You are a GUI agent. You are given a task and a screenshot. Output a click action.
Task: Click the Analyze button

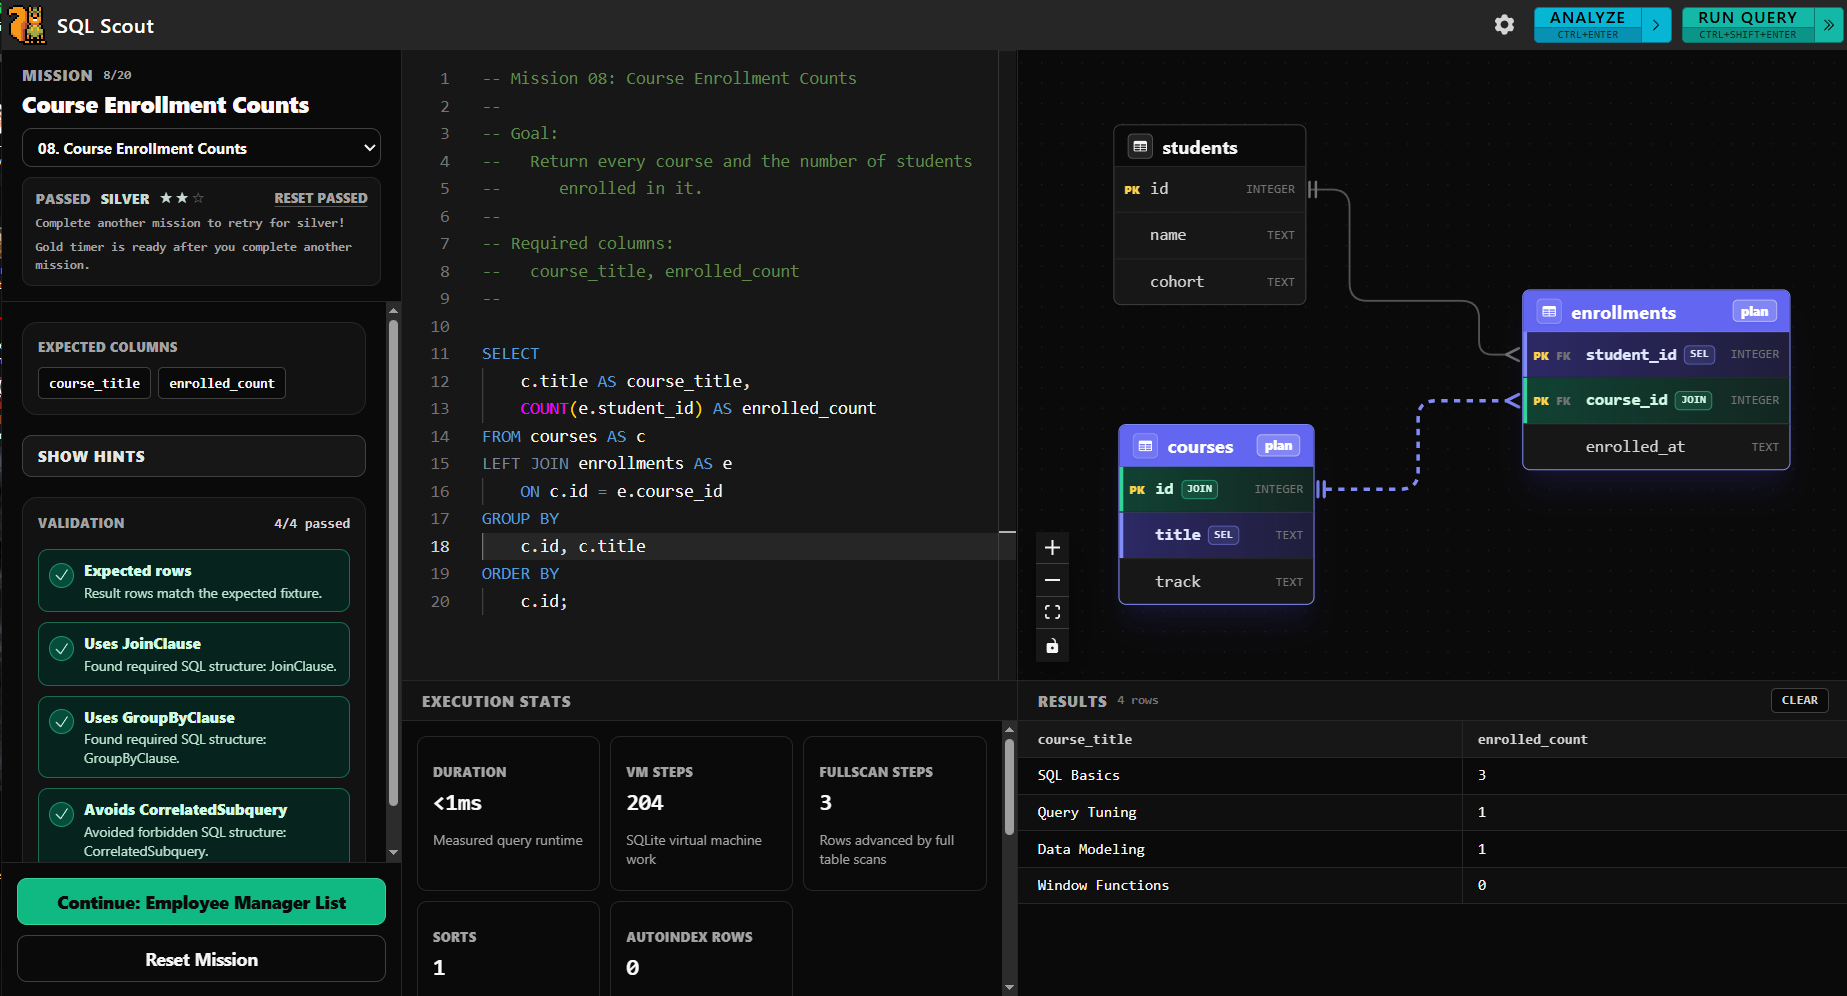click(1587, 25)
